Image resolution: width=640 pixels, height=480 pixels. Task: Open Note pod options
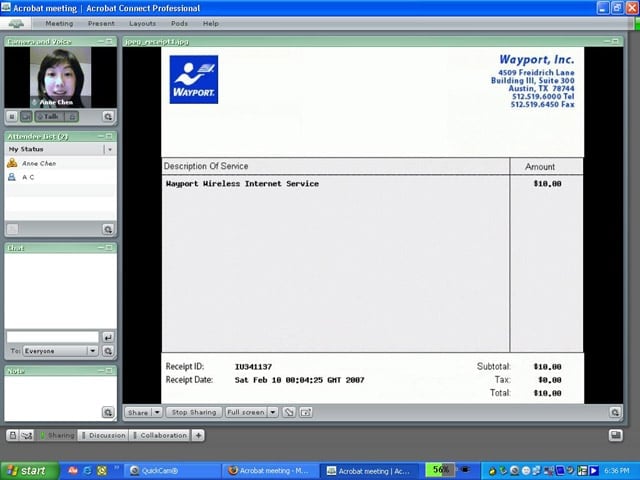pyautogui.click(x=108, y=412)
